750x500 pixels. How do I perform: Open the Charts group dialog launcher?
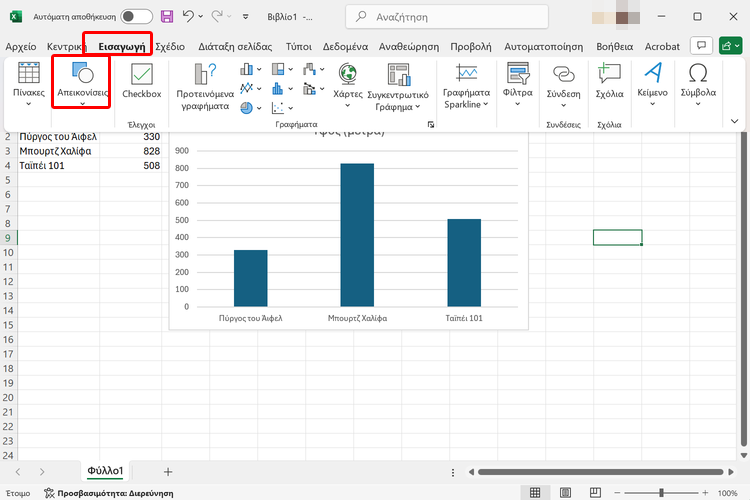[430, 124]
